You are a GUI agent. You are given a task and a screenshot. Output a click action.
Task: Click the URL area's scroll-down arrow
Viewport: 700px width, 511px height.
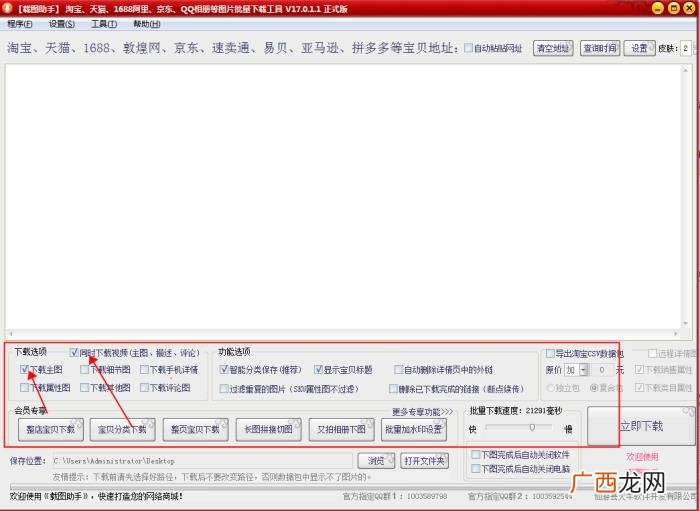[686, 324]
